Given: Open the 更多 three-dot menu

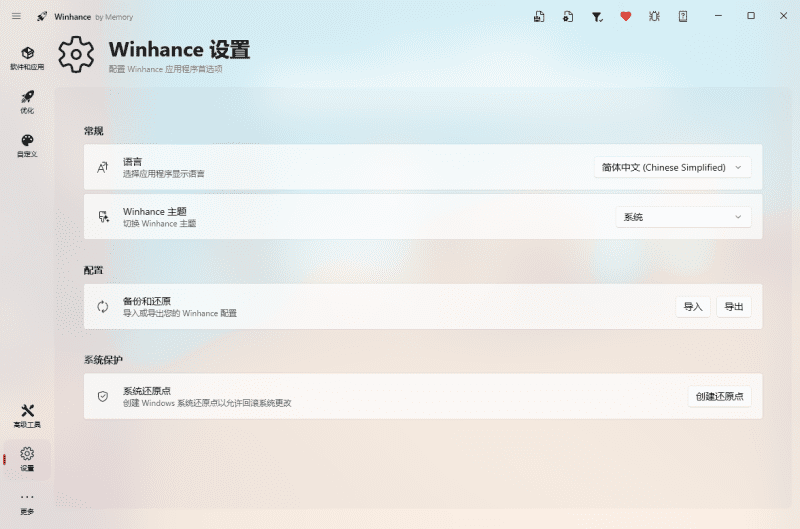Looking at the screenshot, I should pos(27,503).
